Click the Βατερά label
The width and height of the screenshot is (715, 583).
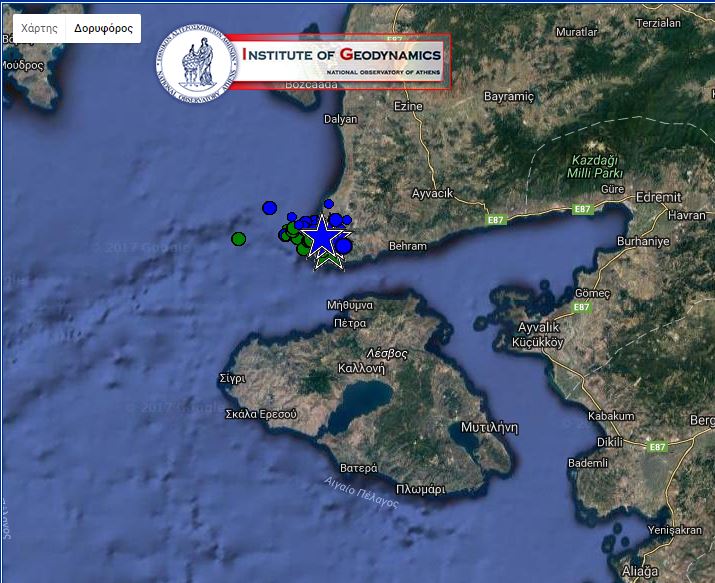click(359, 468)
